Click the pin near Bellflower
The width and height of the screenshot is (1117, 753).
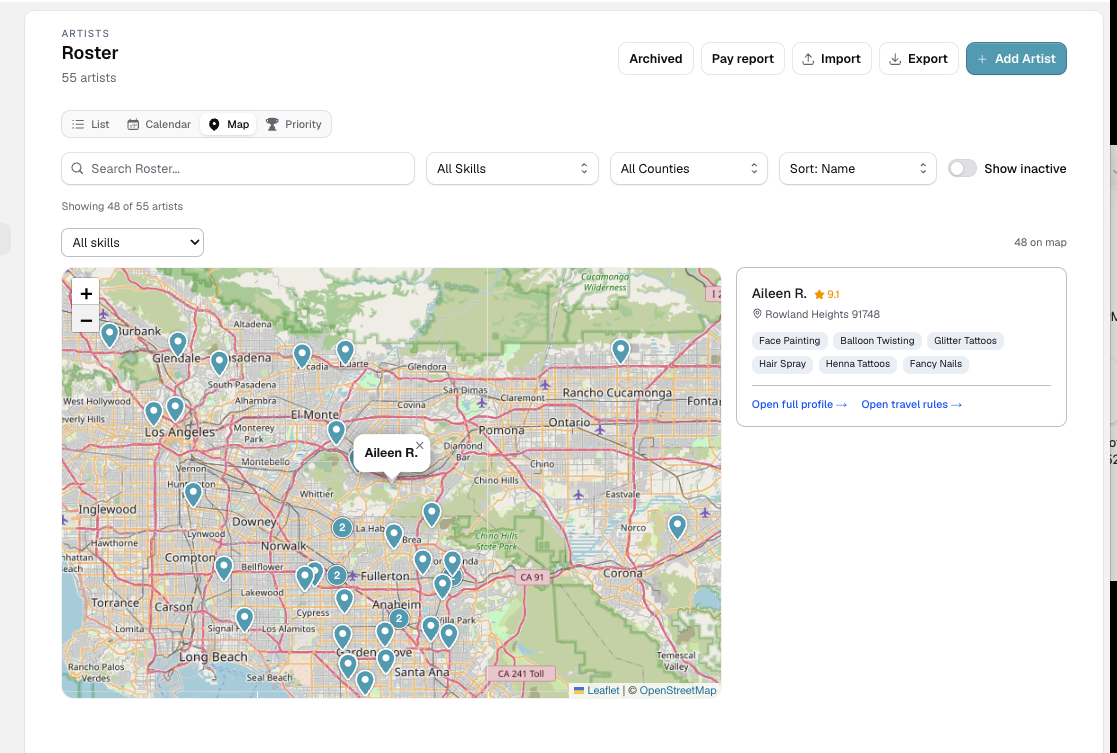point(224,568)
